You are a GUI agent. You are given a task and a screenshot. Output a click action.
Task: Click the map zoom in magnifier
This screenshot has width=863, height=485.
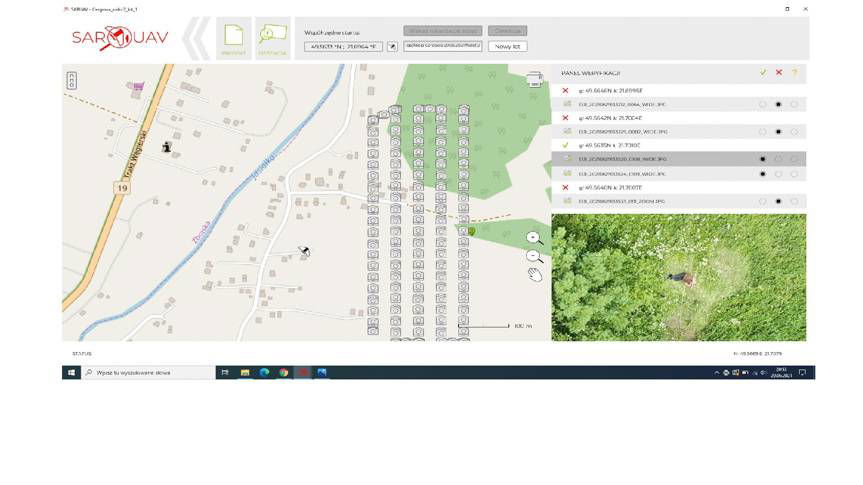coord(535,238)
